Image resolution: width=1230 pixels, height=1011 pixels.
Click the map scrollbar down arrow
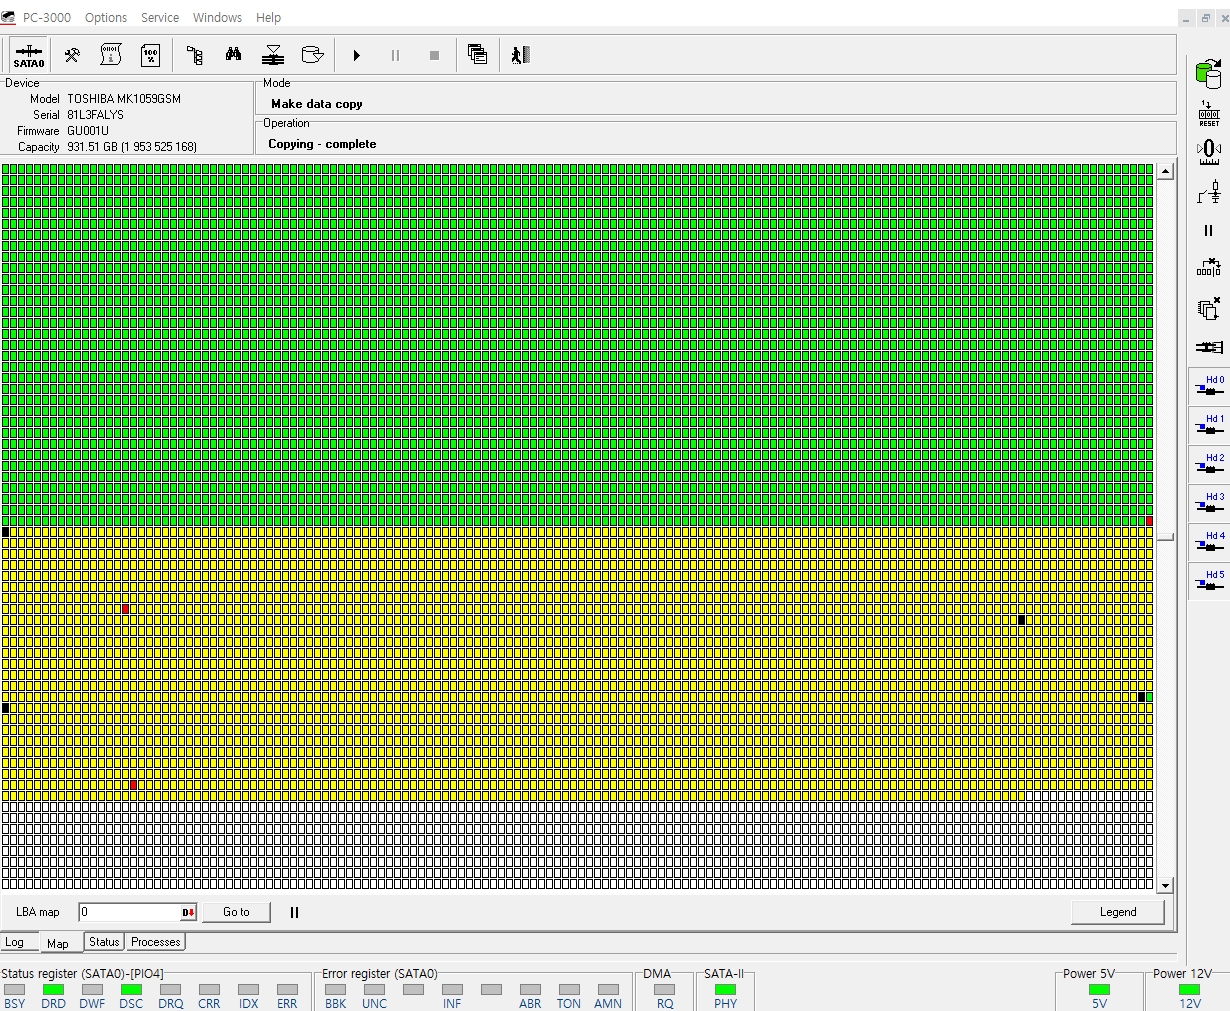(x=1165, y=886)
